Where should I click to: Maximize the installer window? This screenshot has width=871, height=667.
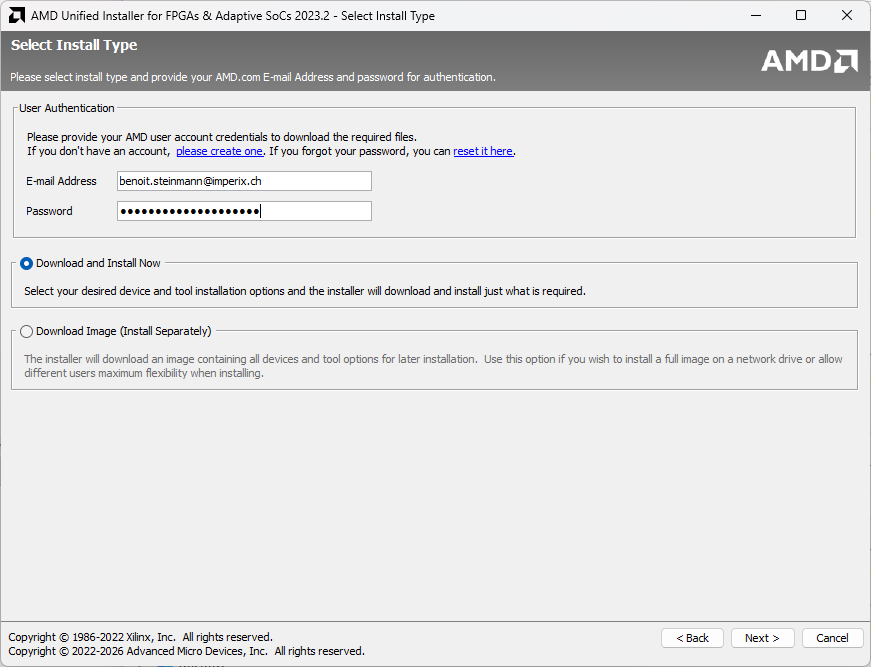tap(801, 16)
